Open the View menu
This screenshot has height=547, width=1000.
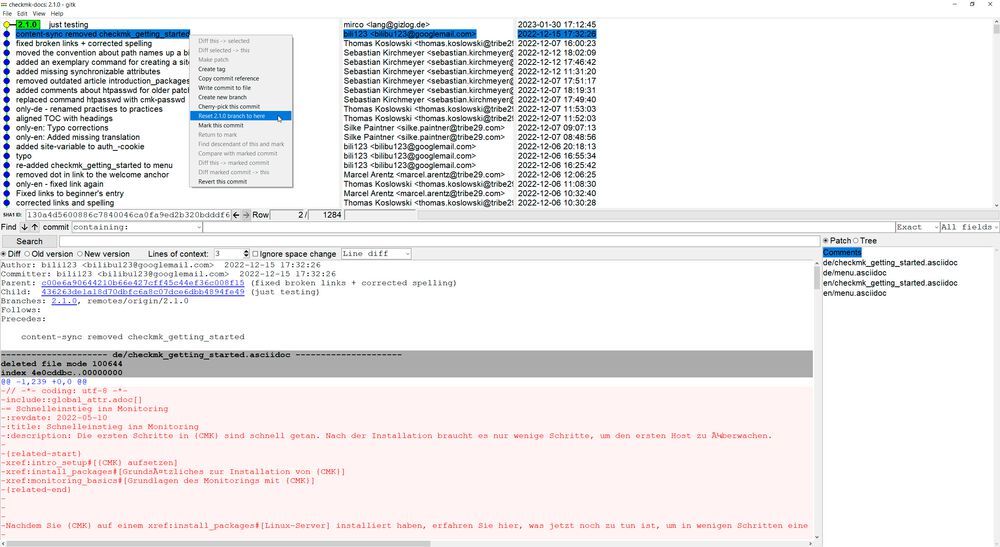click(39, 13)
